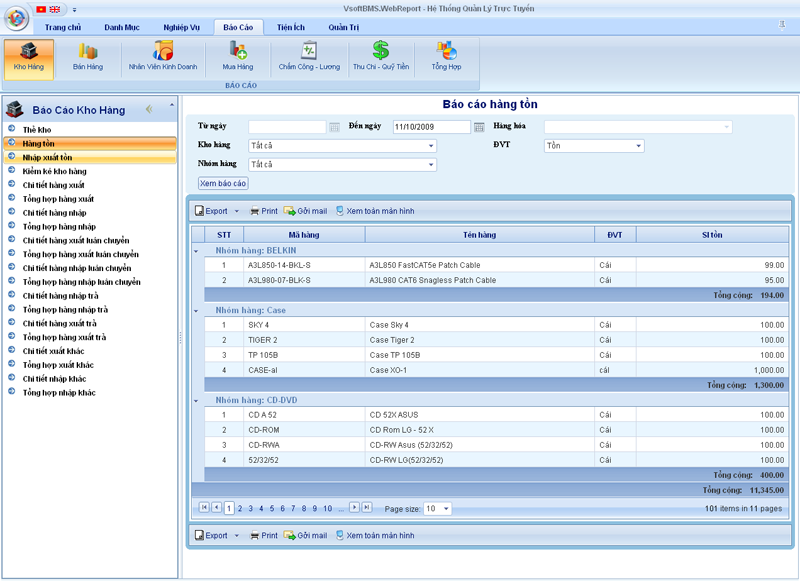Expand the ĐVT dropdown
Image resolution: width=800 pixels, height=581 pixels.
638,146
